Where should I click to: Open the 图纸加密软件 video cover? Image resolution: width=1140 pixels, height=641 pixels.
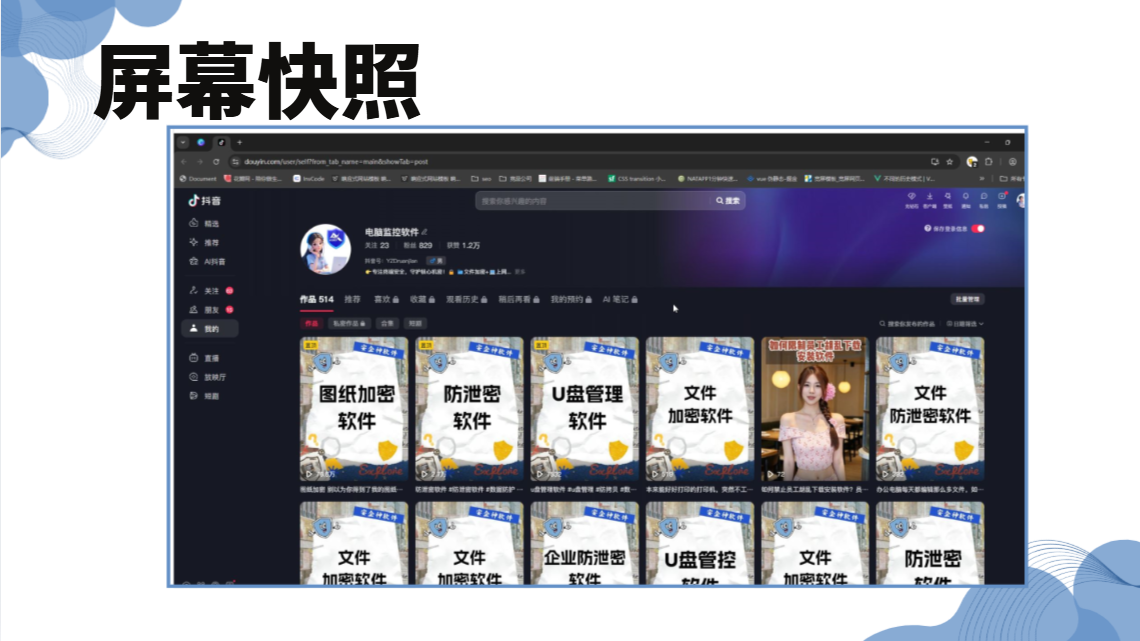click(x=354, y=408)
